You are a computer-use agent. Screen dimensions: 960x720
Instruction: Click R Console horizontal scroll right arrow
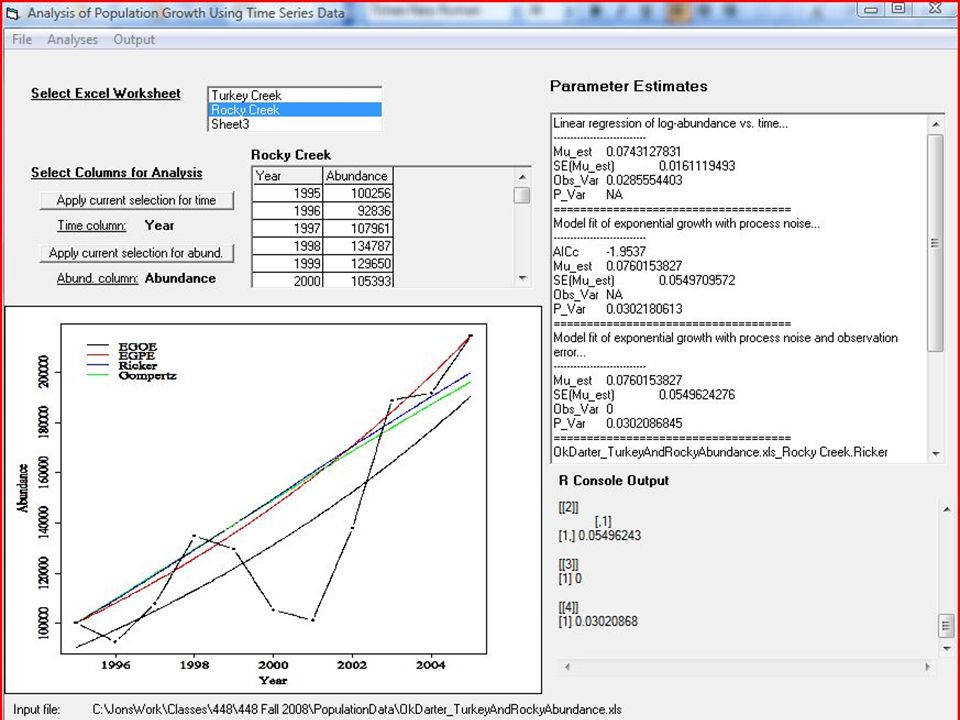(x=928, y=667)
